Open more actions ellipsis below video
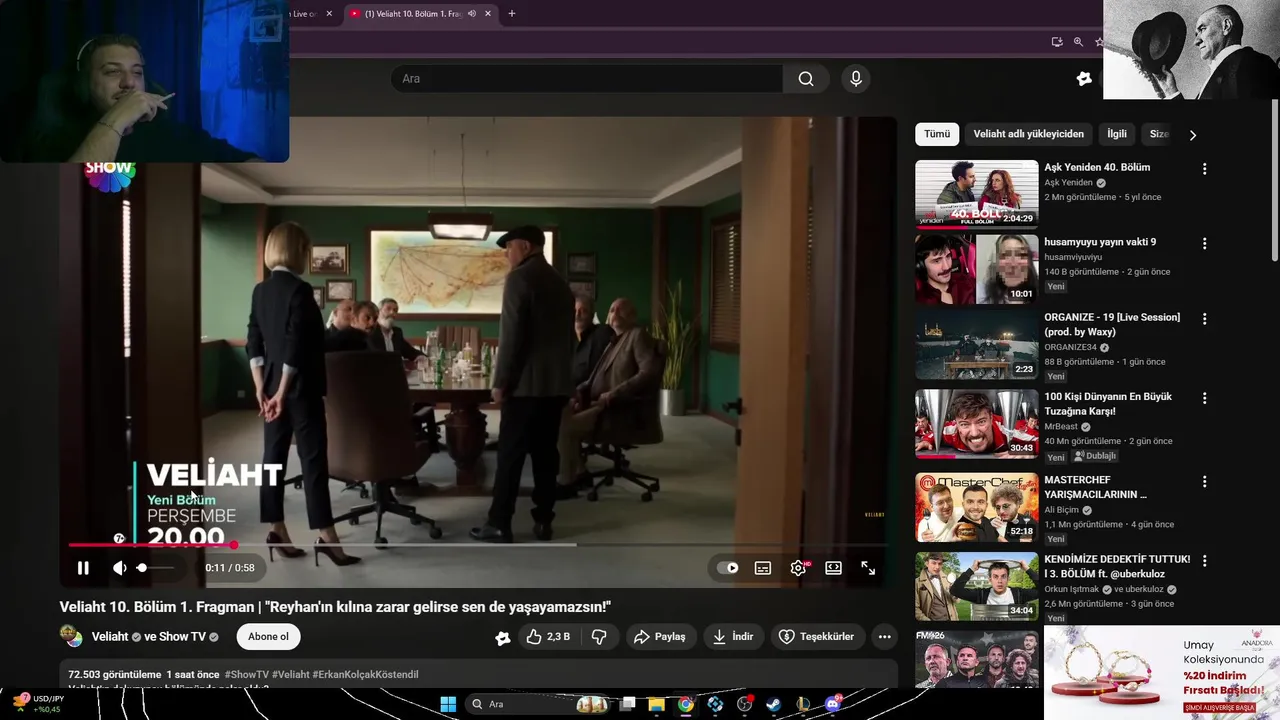This screenshot has height=720, width=1280. point(884,637)
